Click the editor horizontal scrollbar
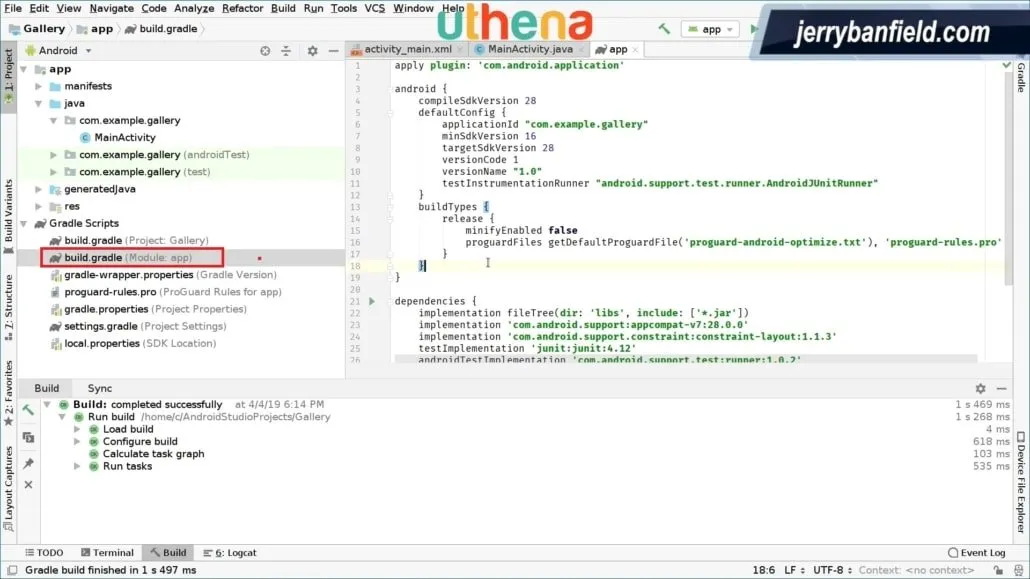1030x579 pixels. [685, 359]
